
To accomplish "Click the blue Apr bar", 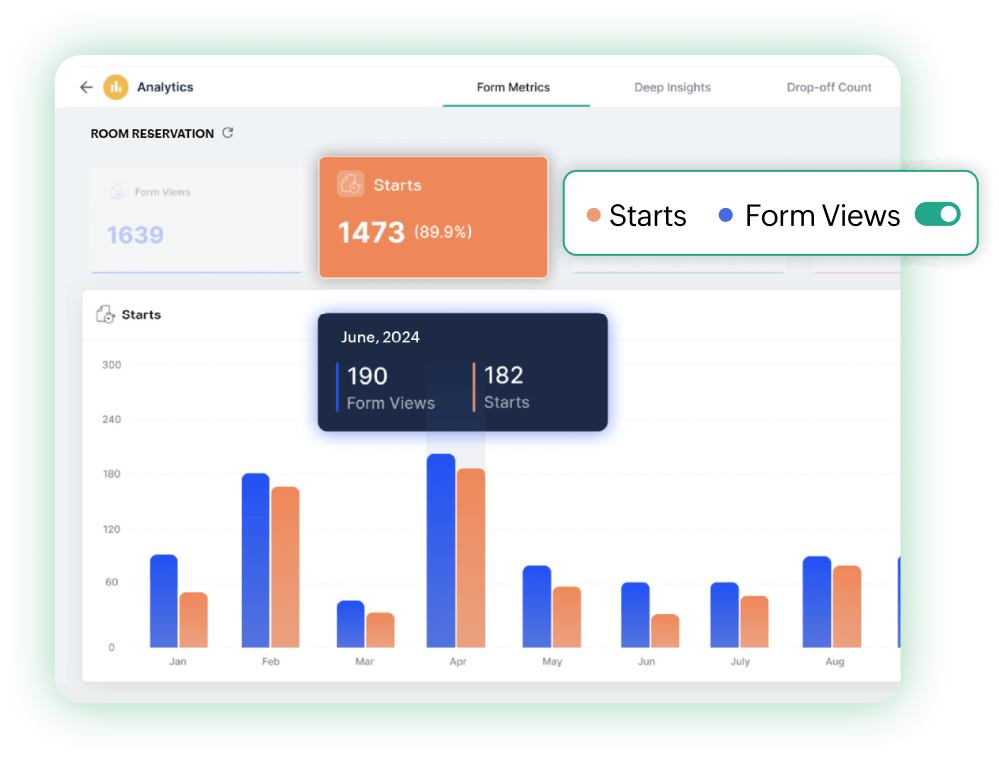I will click(x=441, y=550).
